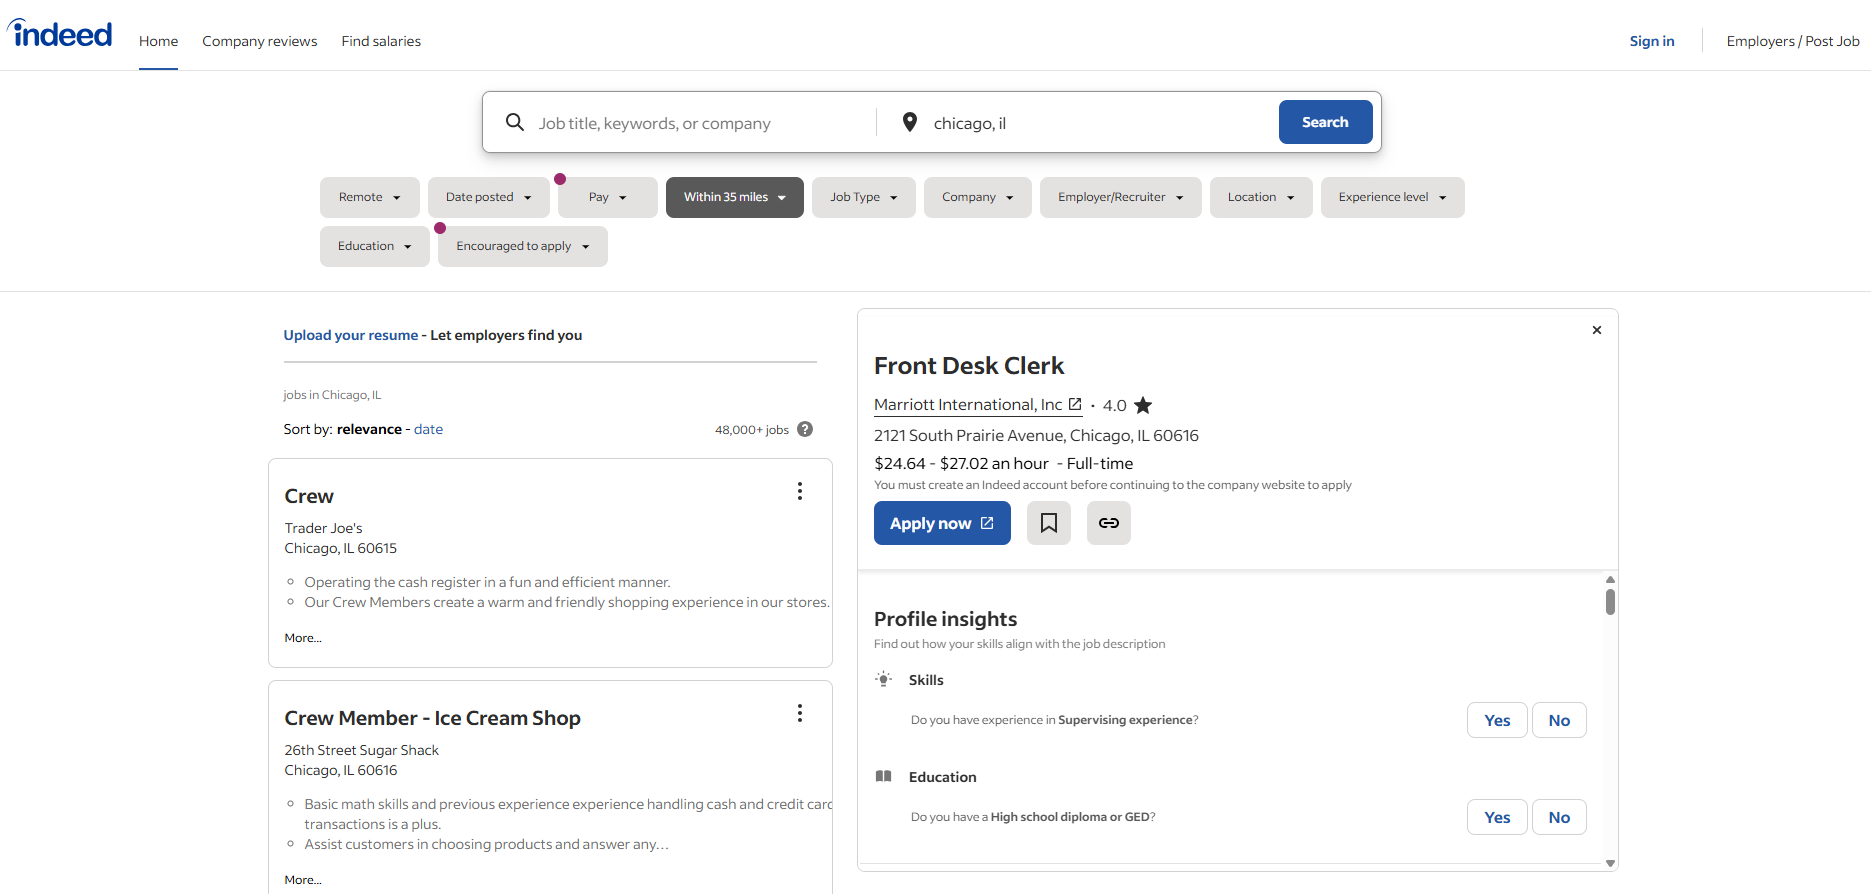
Task: Open the Education filter dropdown
Action: (375, 246)
